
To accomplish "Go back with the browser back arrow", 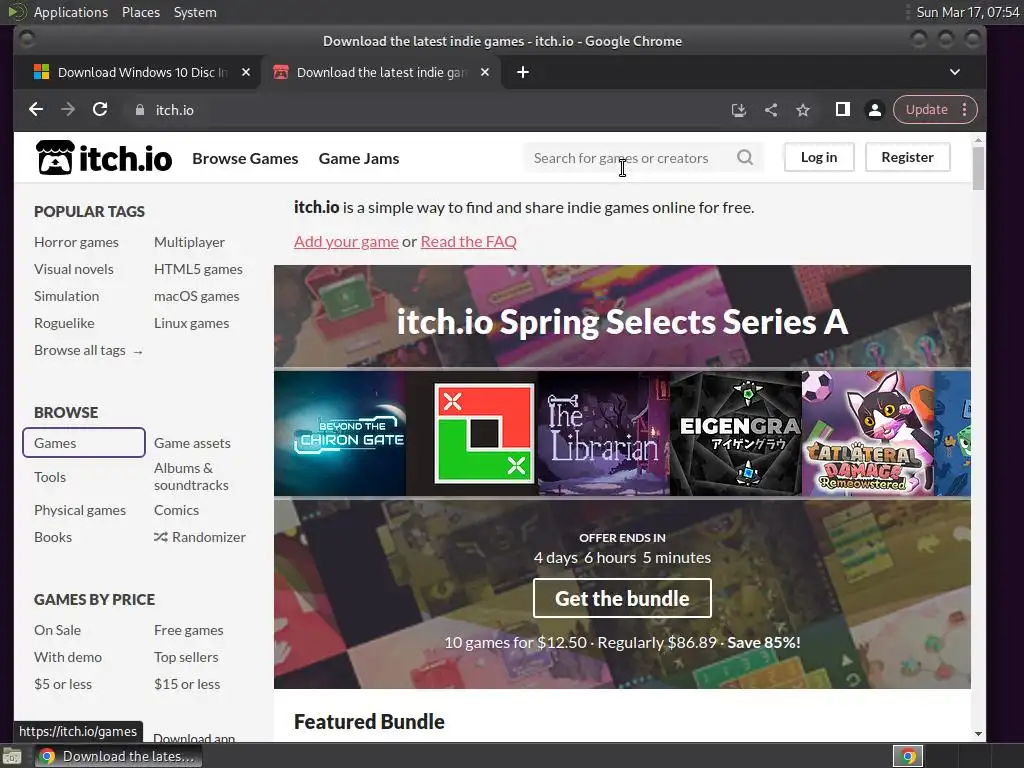I will point(36,110).
